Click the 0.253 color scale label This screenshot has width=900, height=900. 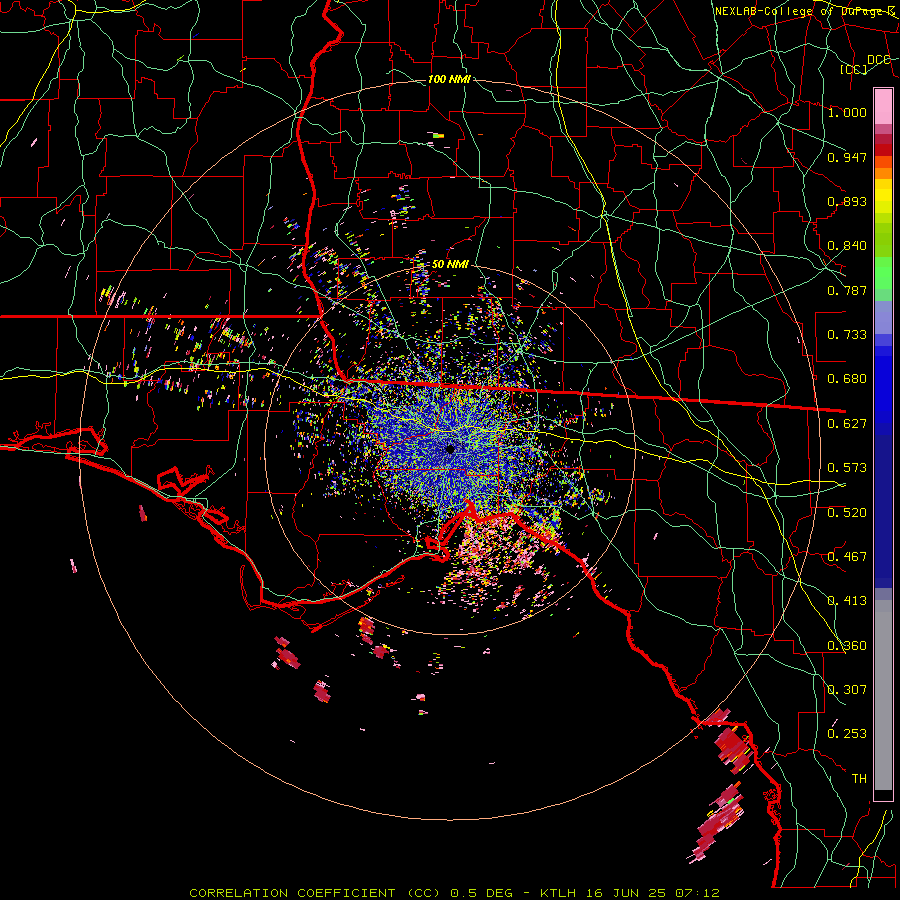(x=847, y=734)
